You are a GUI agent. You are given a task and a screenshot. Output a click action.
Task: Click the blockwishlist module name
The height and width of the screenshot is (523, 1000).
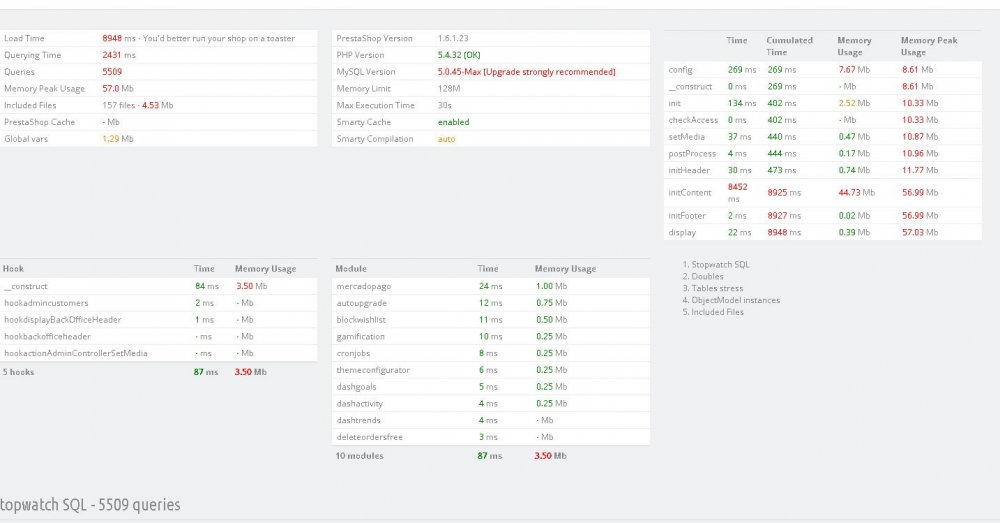pyautogui.click(x=362, y=320)
